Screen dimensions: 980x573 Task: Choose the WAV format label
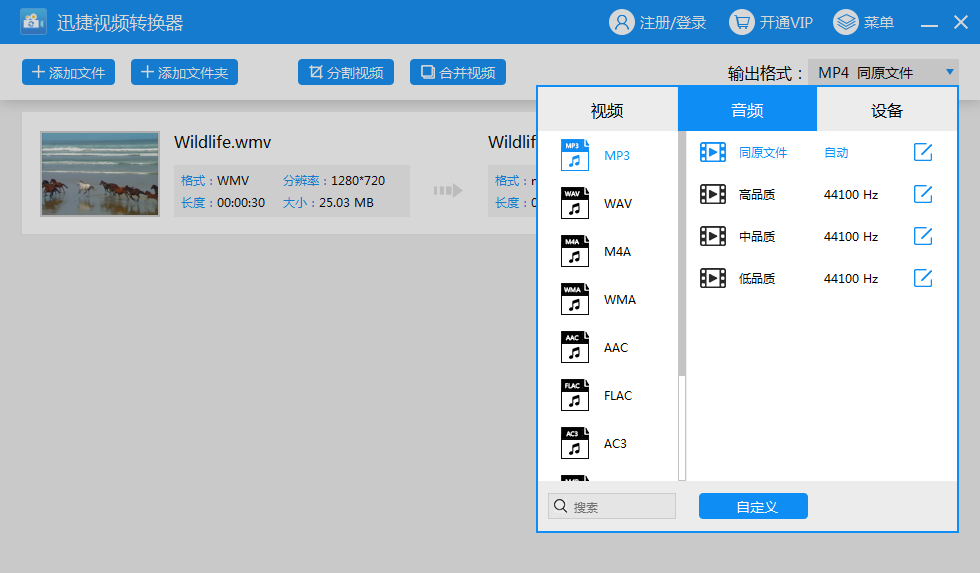coord(618,204)
